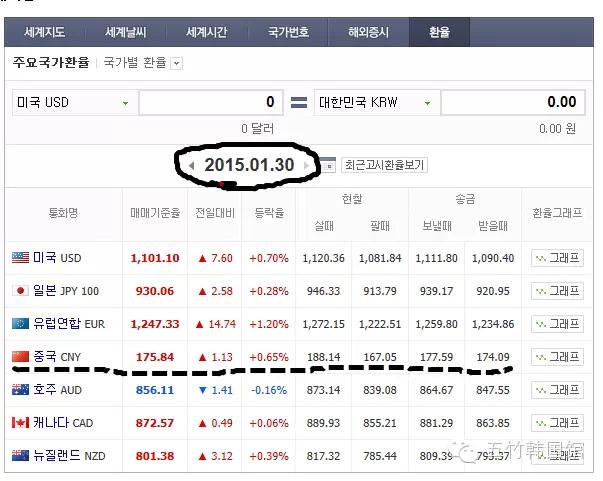Click the KRW amount input field
Viewport: 603px width, 481px height.
[512, 102]
